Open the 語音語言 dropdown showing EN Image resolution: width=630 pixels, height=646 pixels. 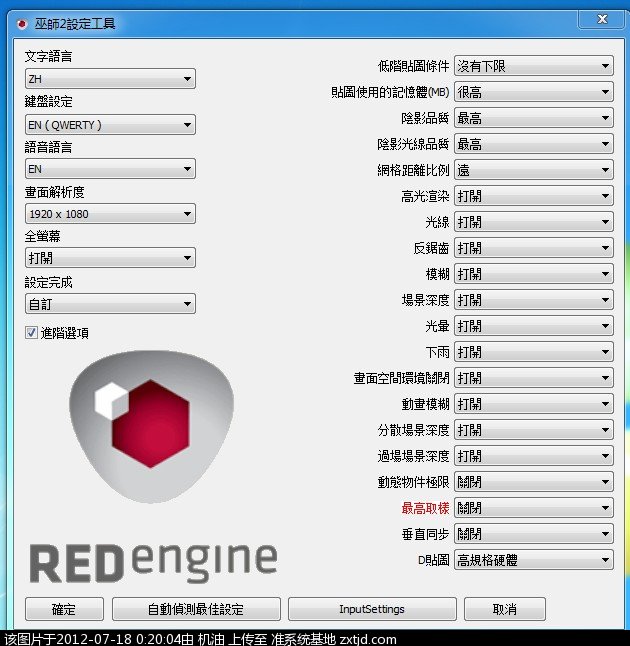pyautogui.click(x=110, y=169)
